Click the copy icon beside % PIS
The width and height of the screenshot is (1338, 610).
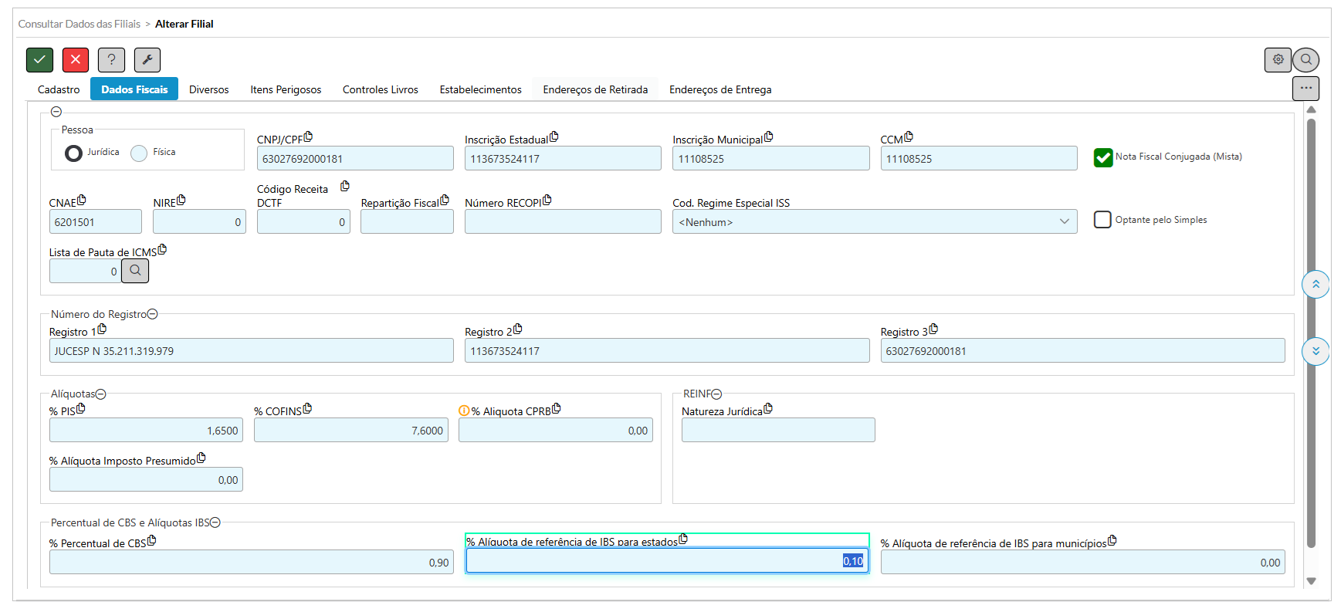81,408
